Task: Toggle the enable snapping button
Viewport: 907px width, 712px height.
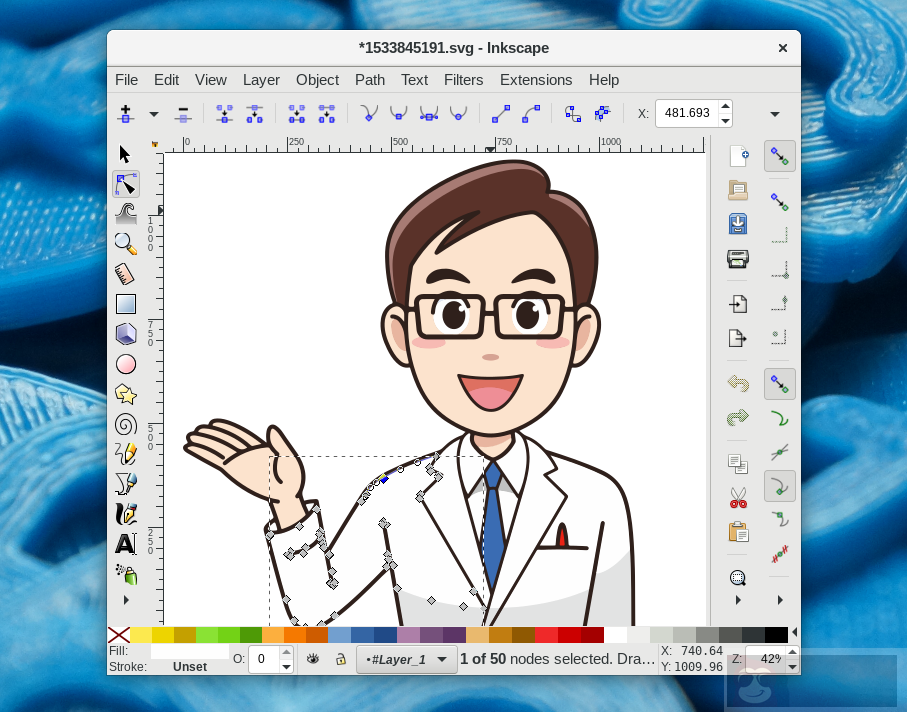Action: click(780, 156)
